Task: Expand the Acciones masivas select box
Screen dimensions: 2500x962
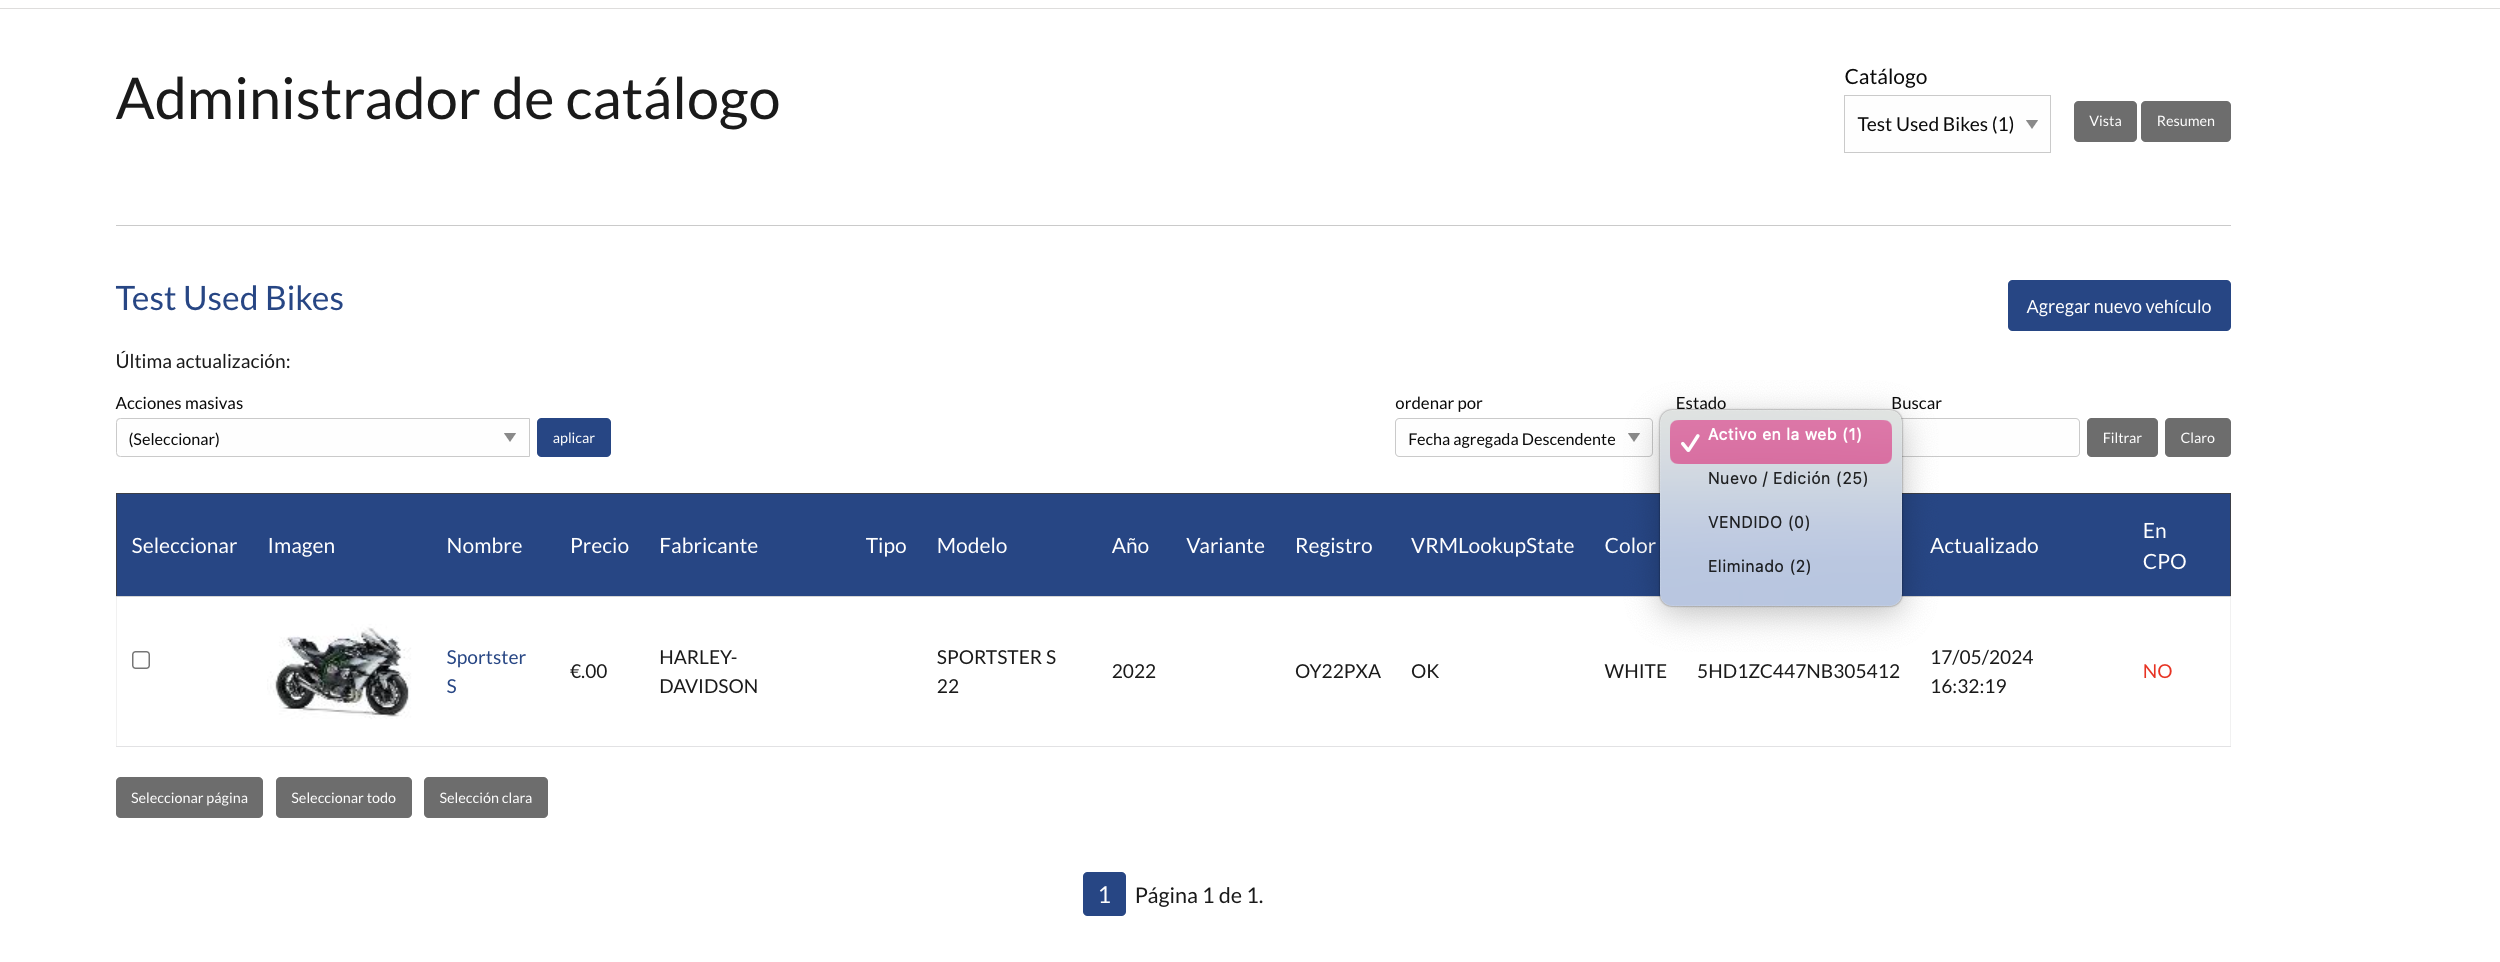Action: 322,438
